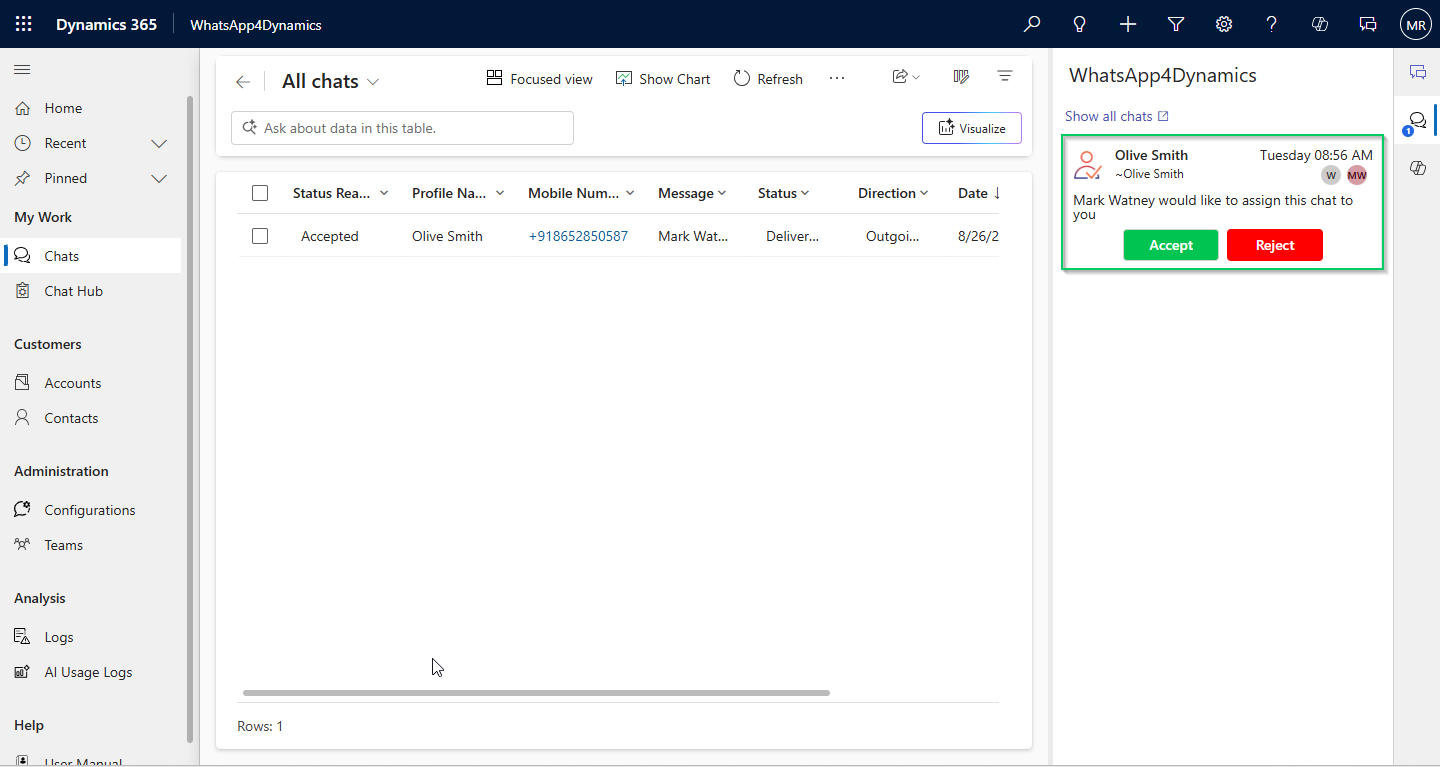Tick the select-all checkbox in grid header
The width and height of the screenshot is (1440, 767).
click(x=260, y=193)
